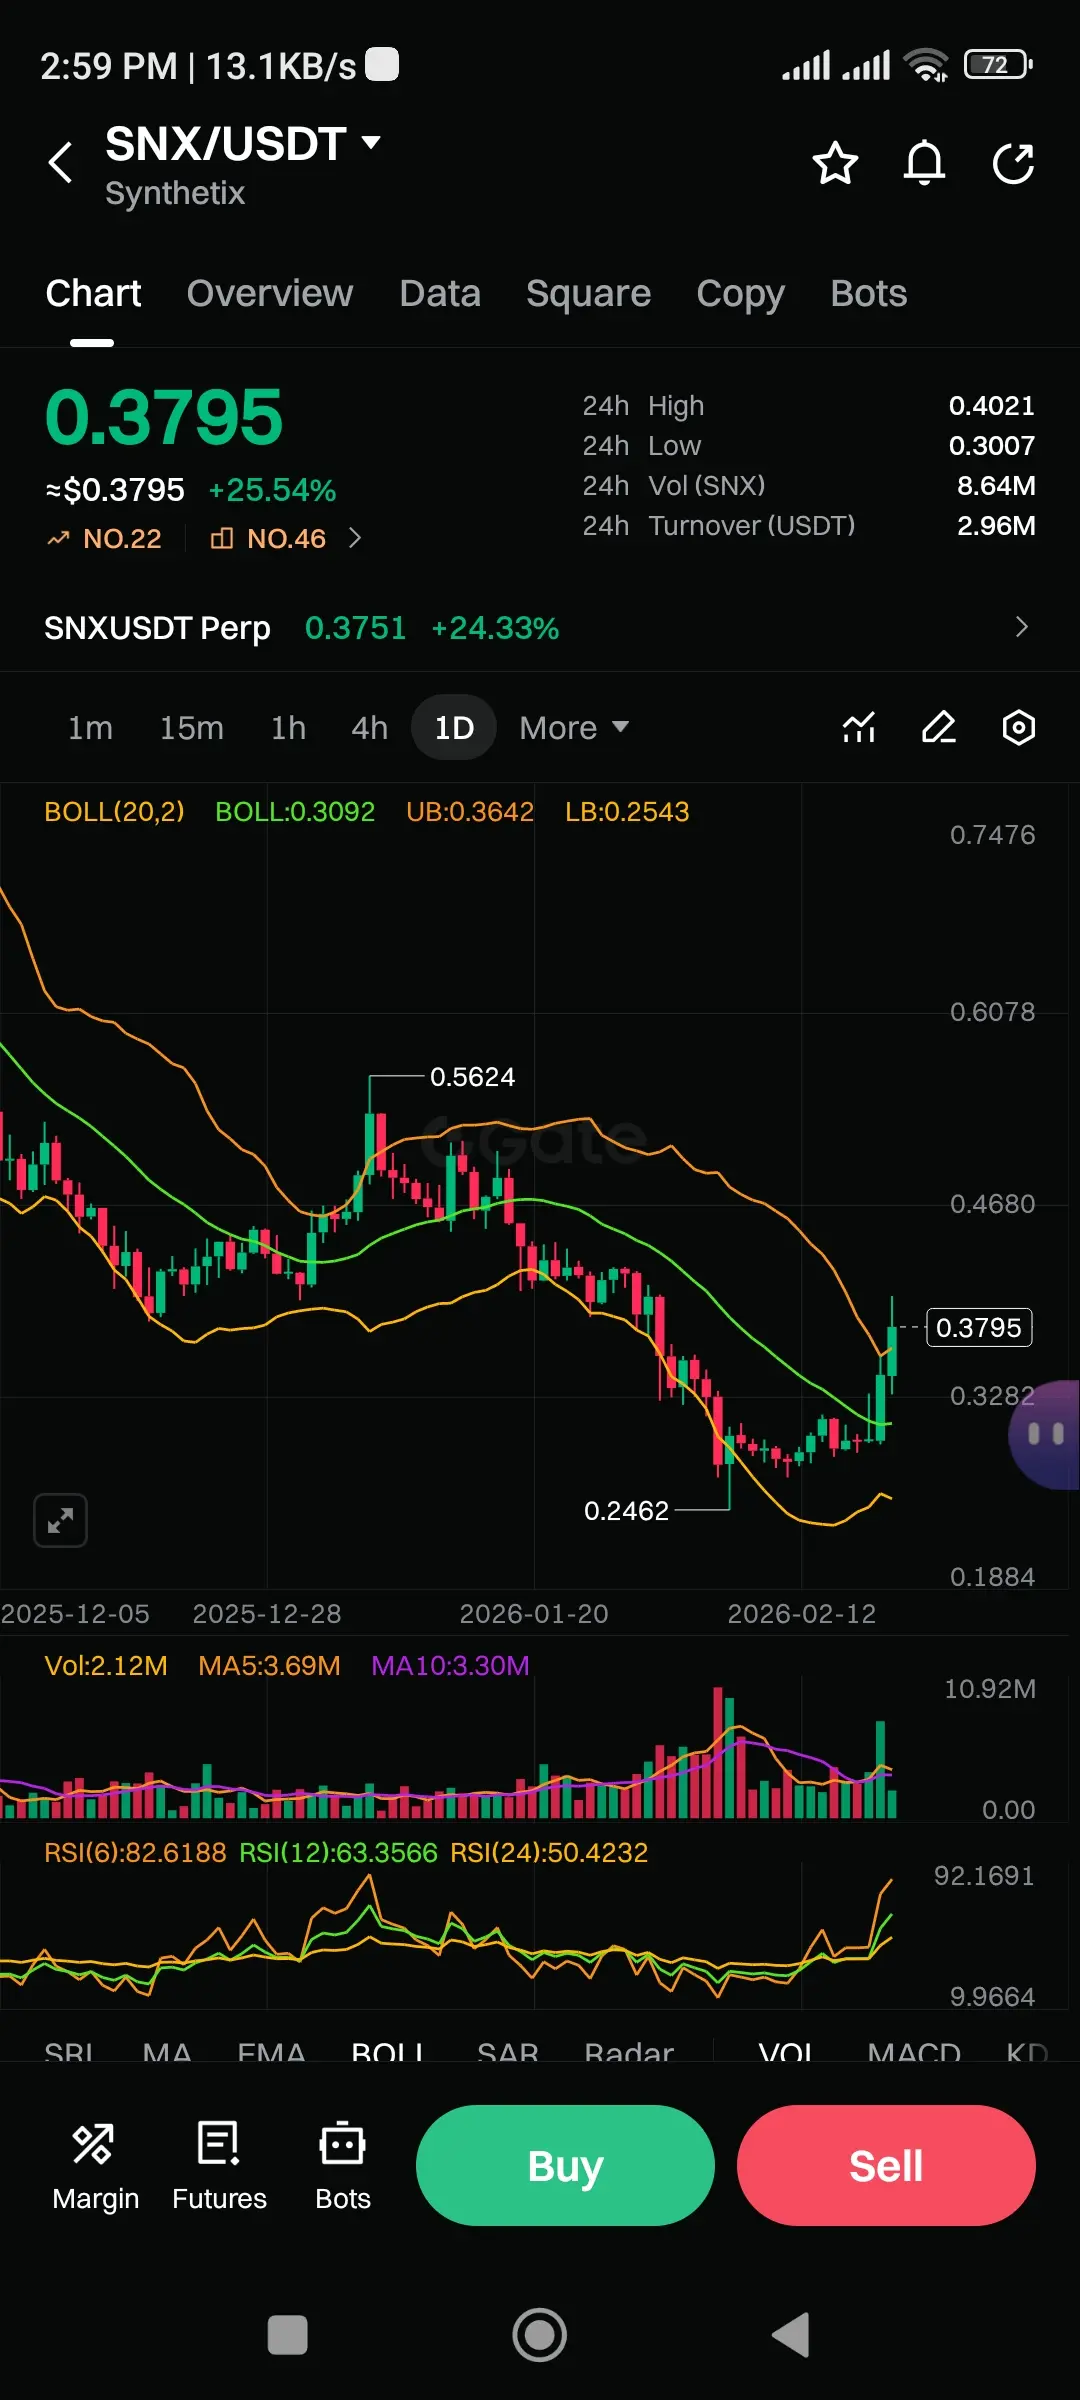Select the drawing pencil tool icon
The image size is (1080, 2400).
click(x=939, y=727)
